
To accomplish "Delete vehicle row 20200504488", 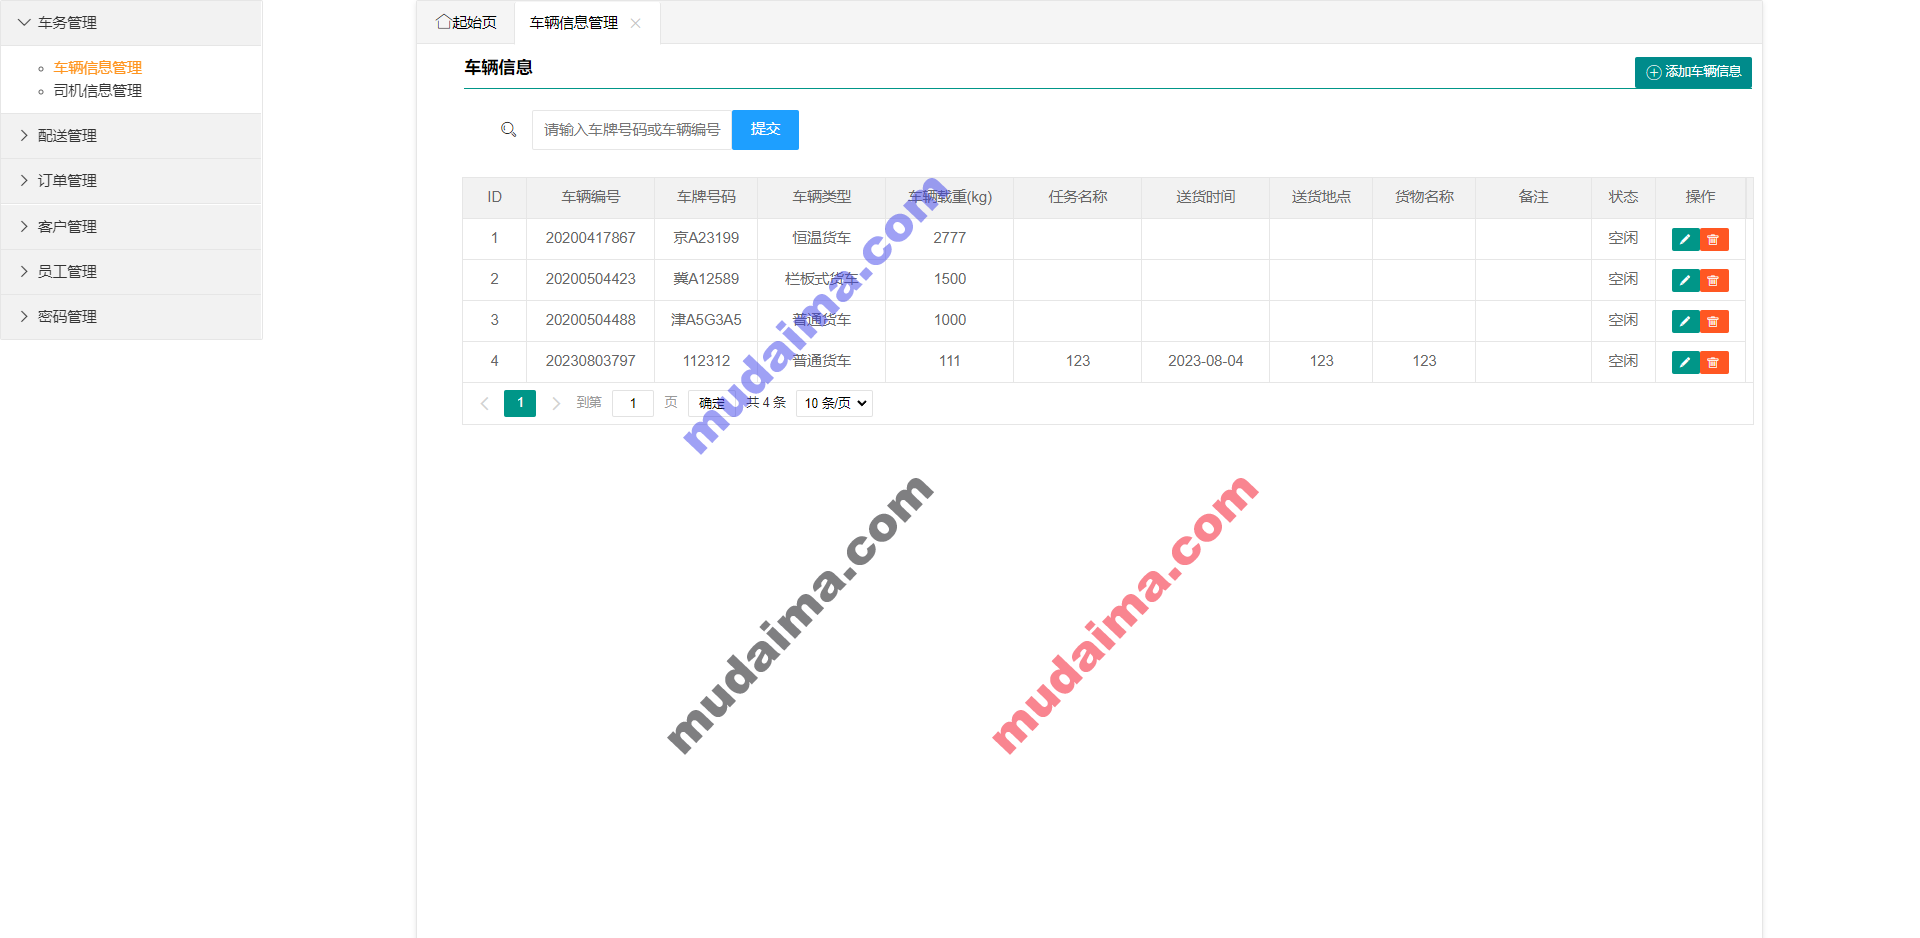I will [x=1714, y=322].
